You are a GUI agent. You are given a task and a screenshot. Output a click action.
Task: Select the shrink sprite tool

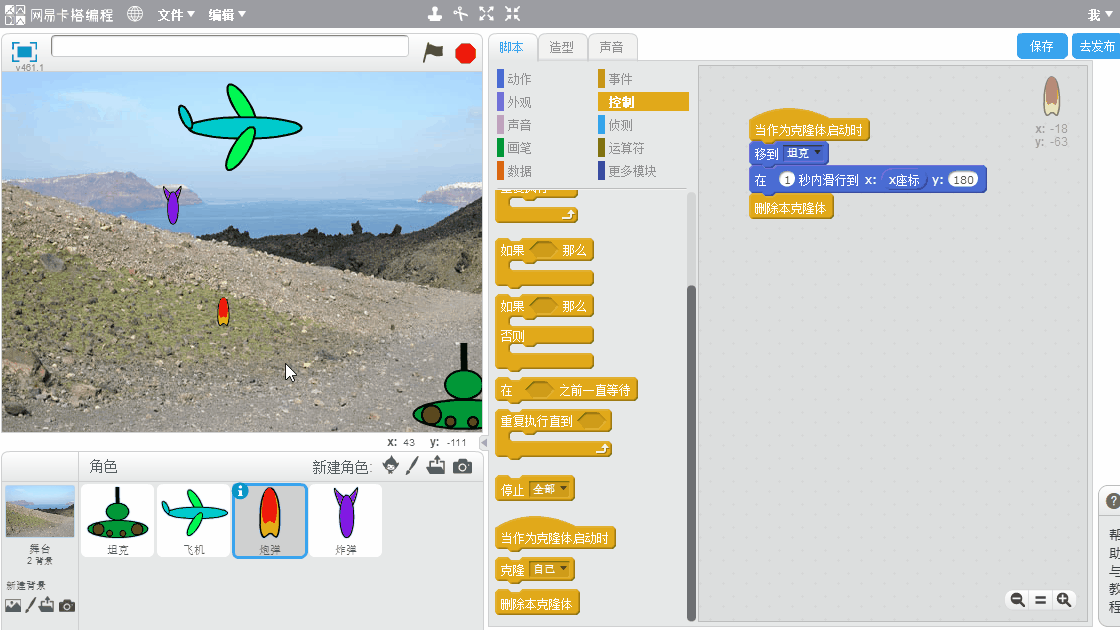(512, 14)
